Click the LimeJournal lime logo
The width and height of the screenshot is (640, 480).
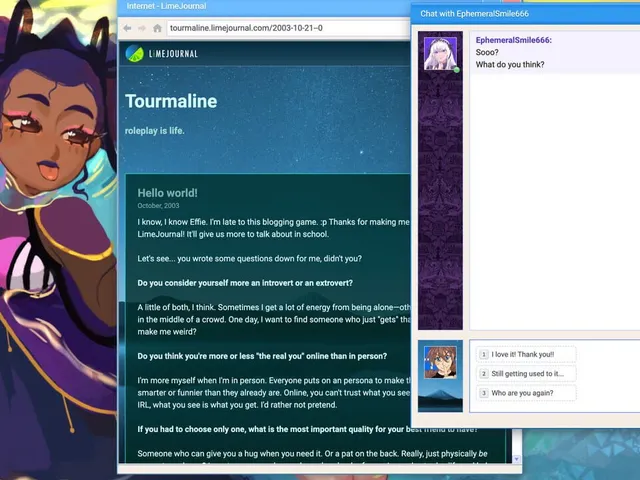pyautogui.click(x=134, y=53)
